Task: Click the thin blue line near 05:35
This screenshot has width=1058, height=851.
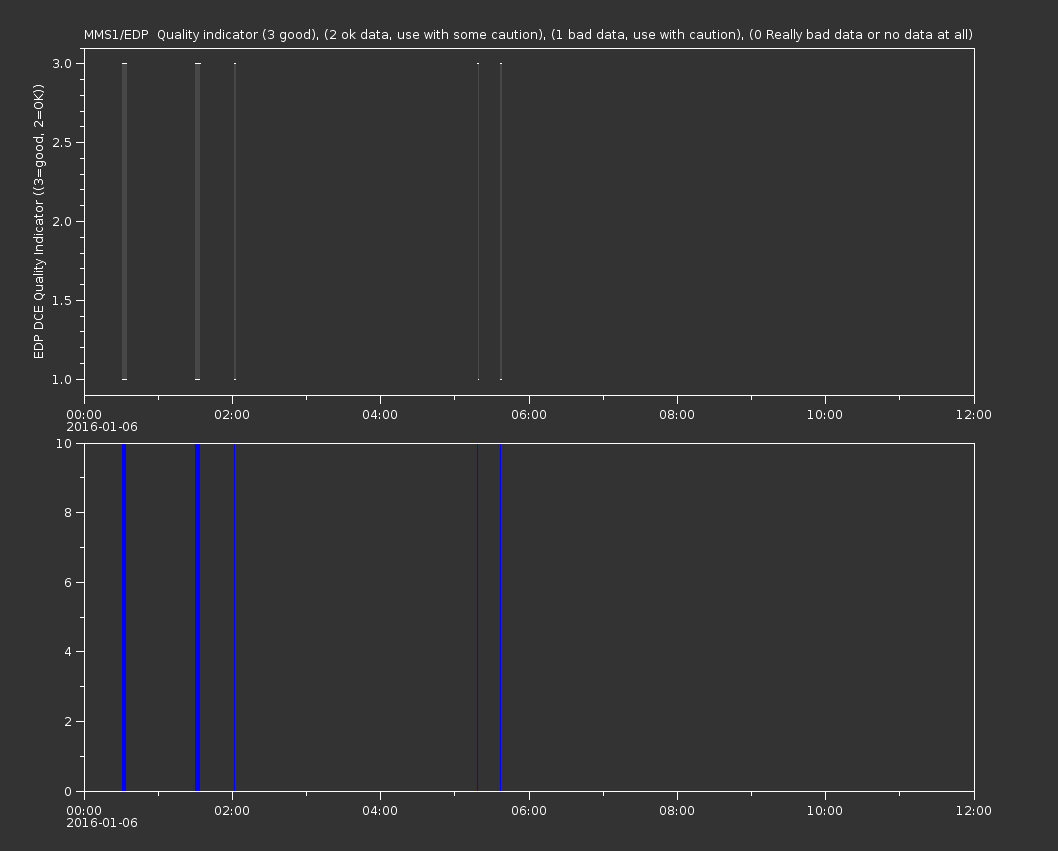Action: point(501,617)
